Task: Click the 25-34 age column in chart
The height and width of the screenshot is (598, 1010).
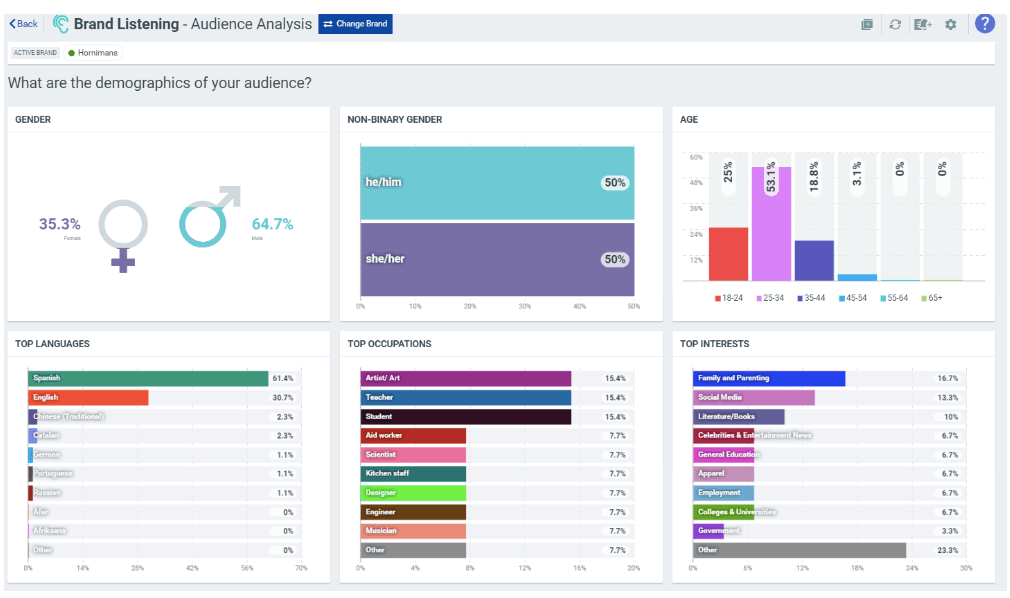Action: coord(771,223)
